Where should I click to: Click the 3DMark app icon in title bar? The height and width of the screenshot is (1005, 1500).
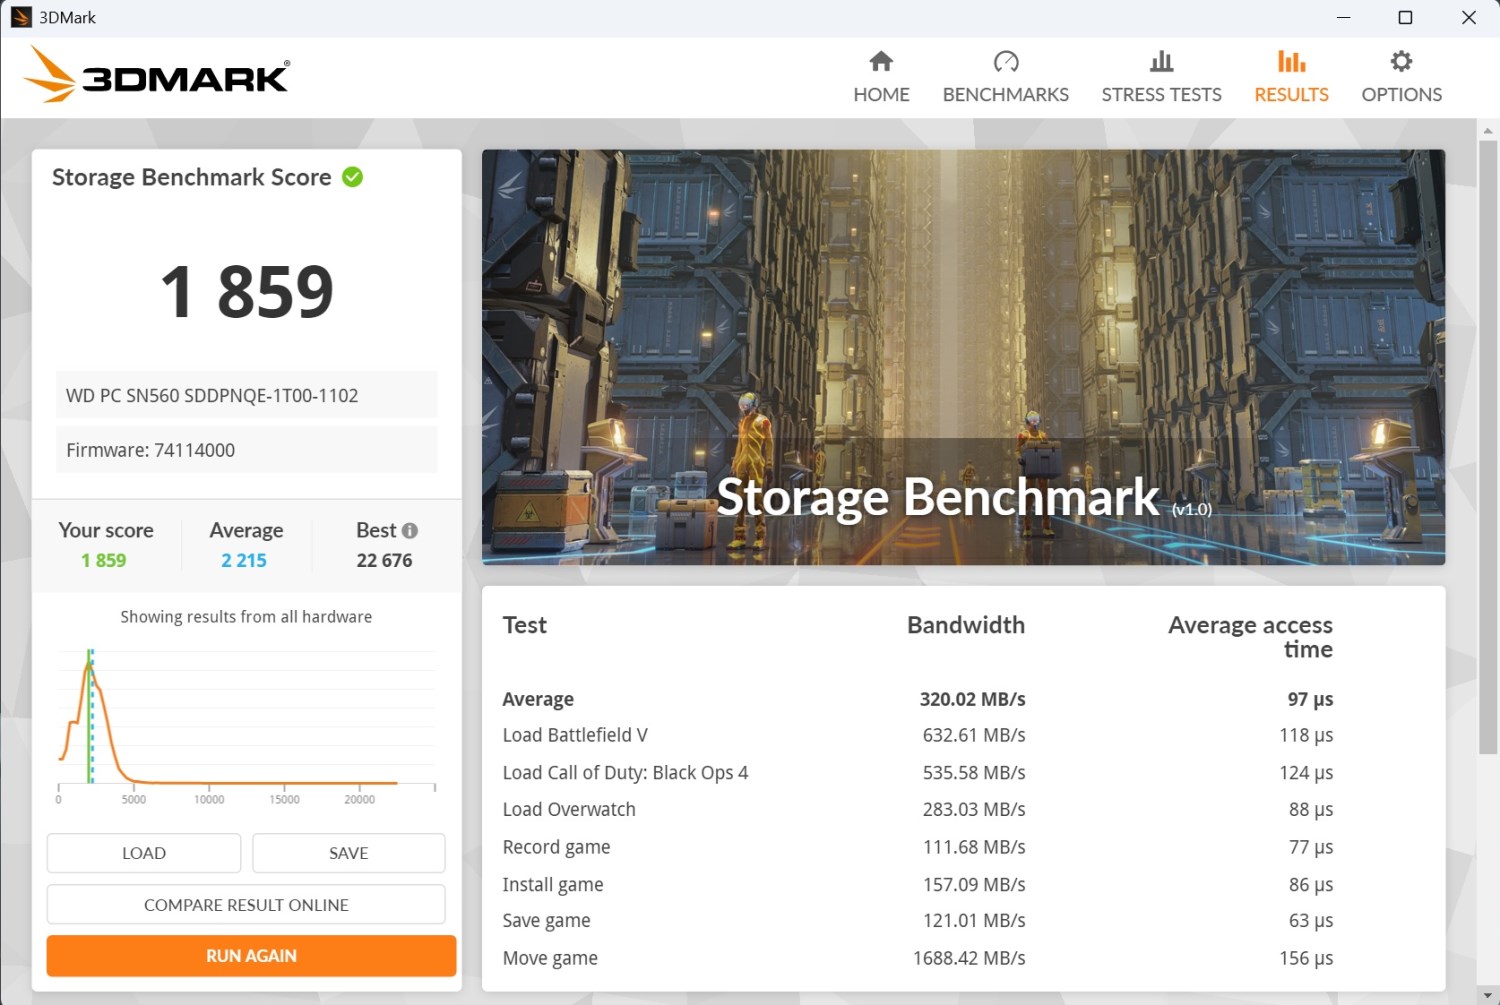(x=21, y=17)
